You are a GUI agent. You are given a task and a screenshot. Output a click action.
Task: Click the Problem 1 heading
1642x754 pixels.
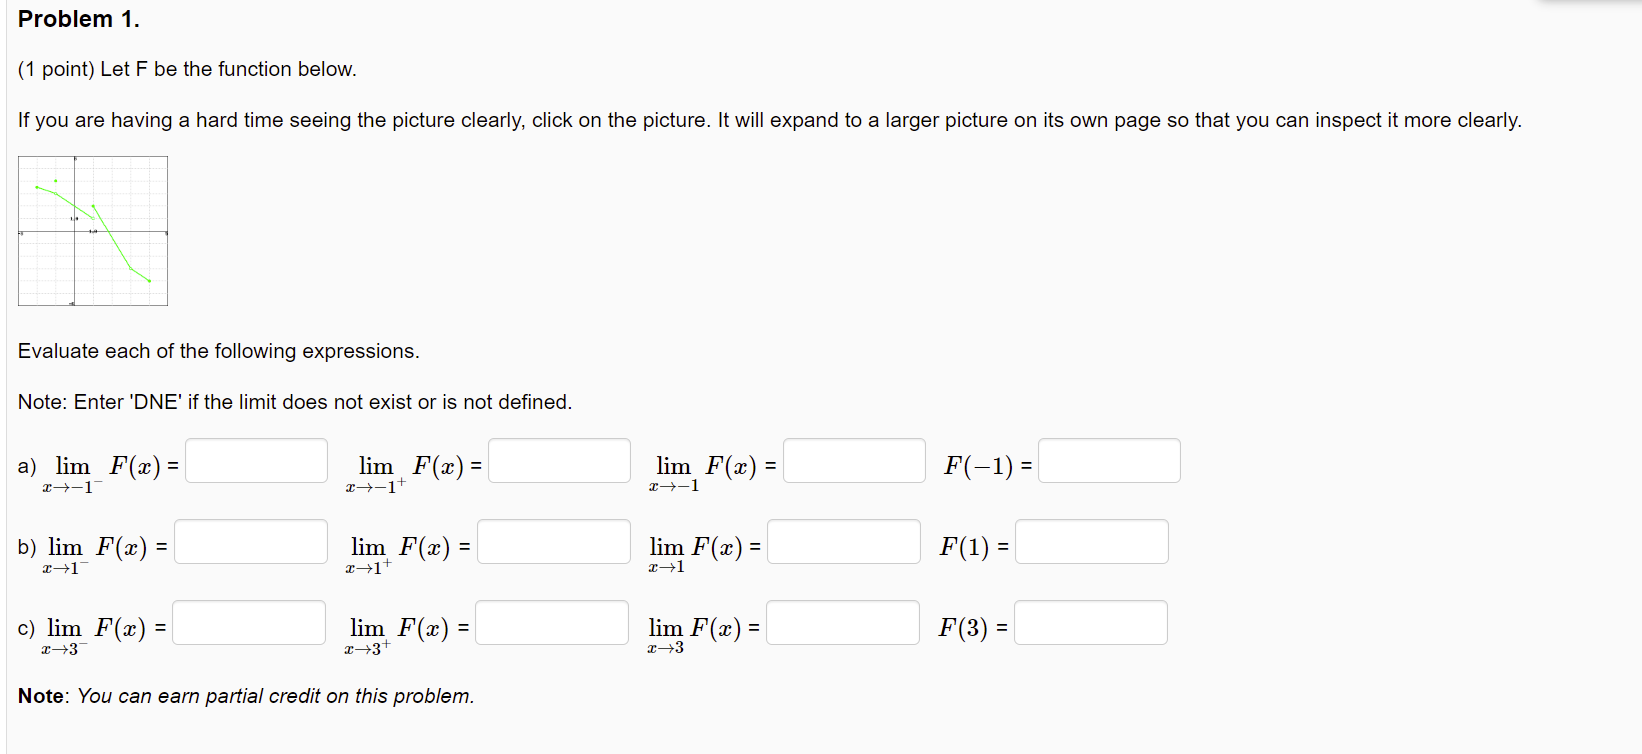click(79, 19)
